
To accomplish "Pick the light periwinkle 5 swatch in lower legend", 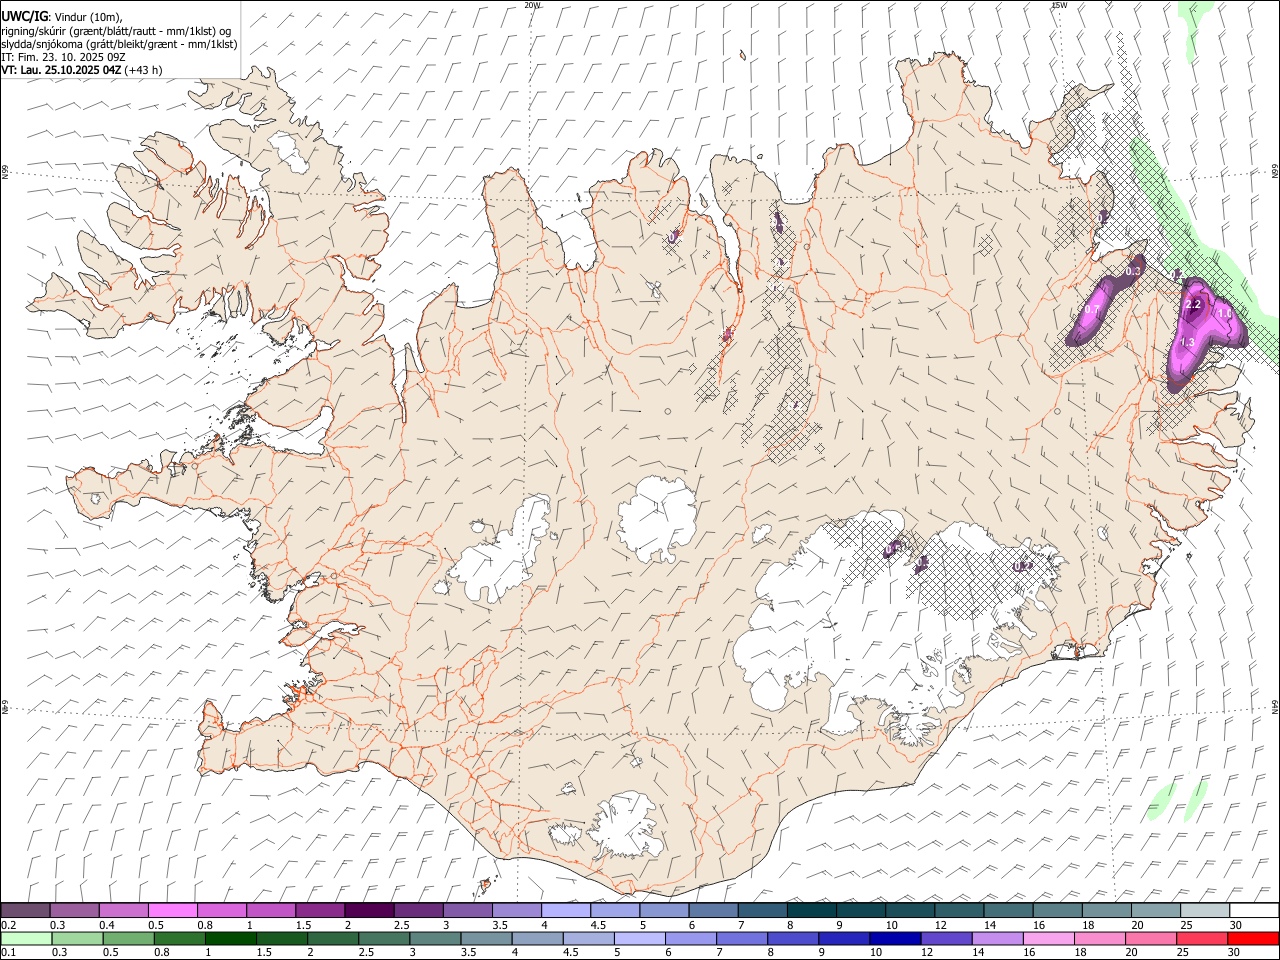I will click(640, 938).
